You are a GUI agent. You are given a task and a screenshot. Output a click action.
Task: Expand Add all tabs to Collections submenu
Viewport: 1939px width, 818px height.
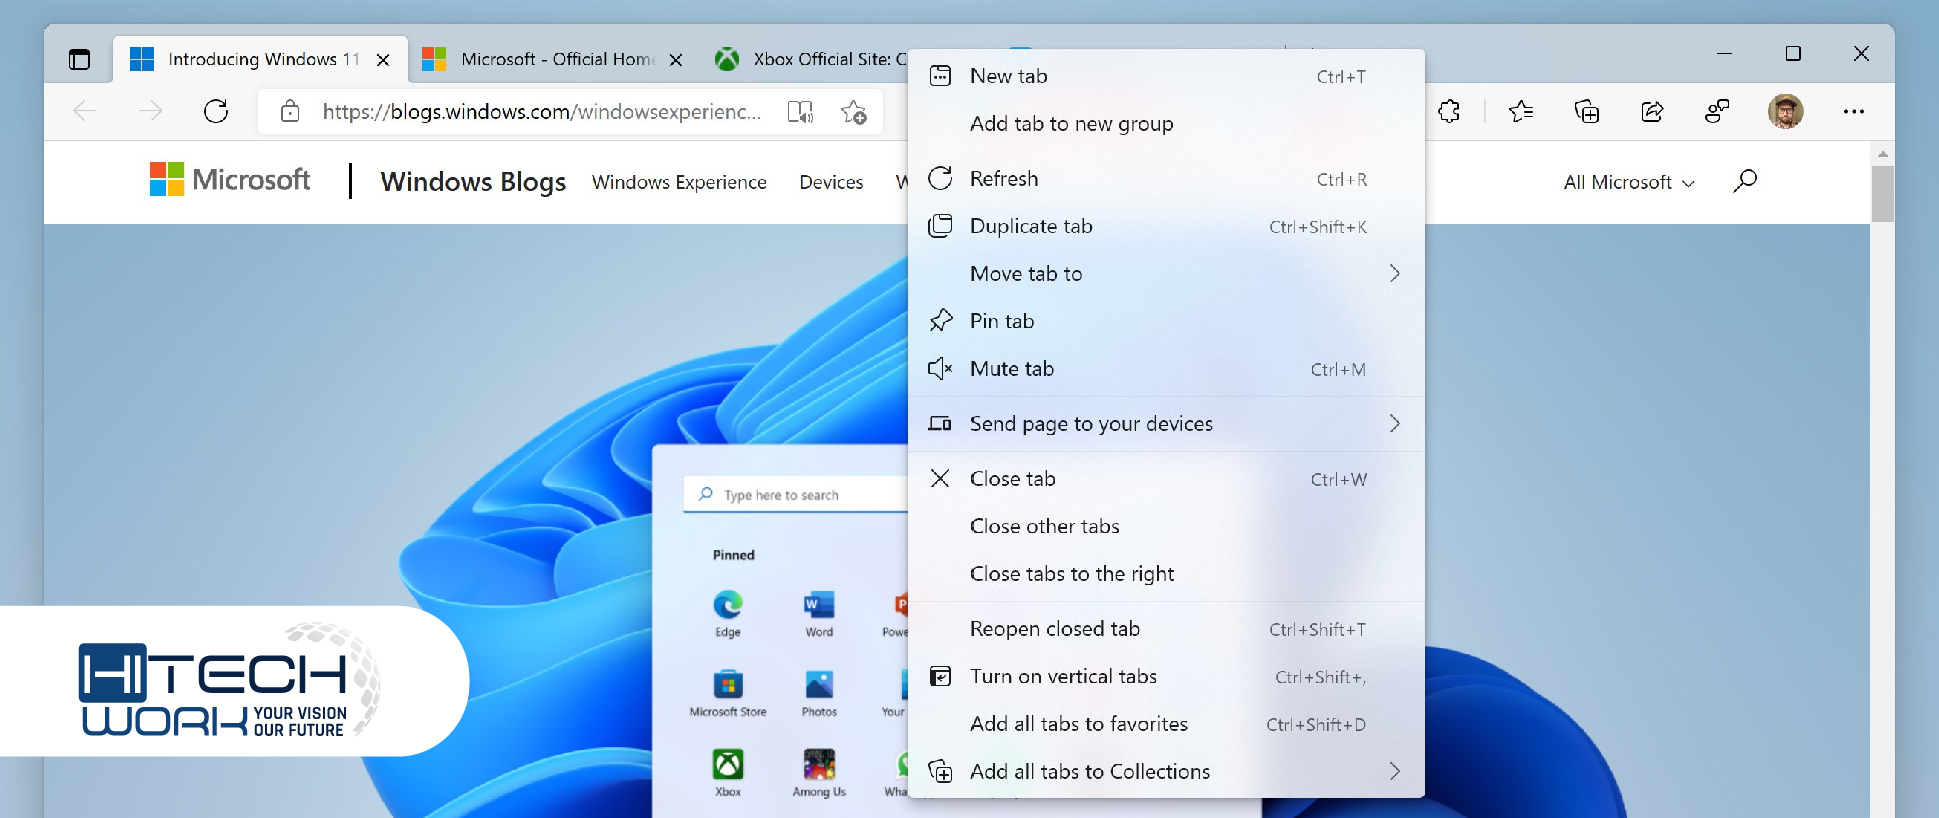click(1166, 772)
